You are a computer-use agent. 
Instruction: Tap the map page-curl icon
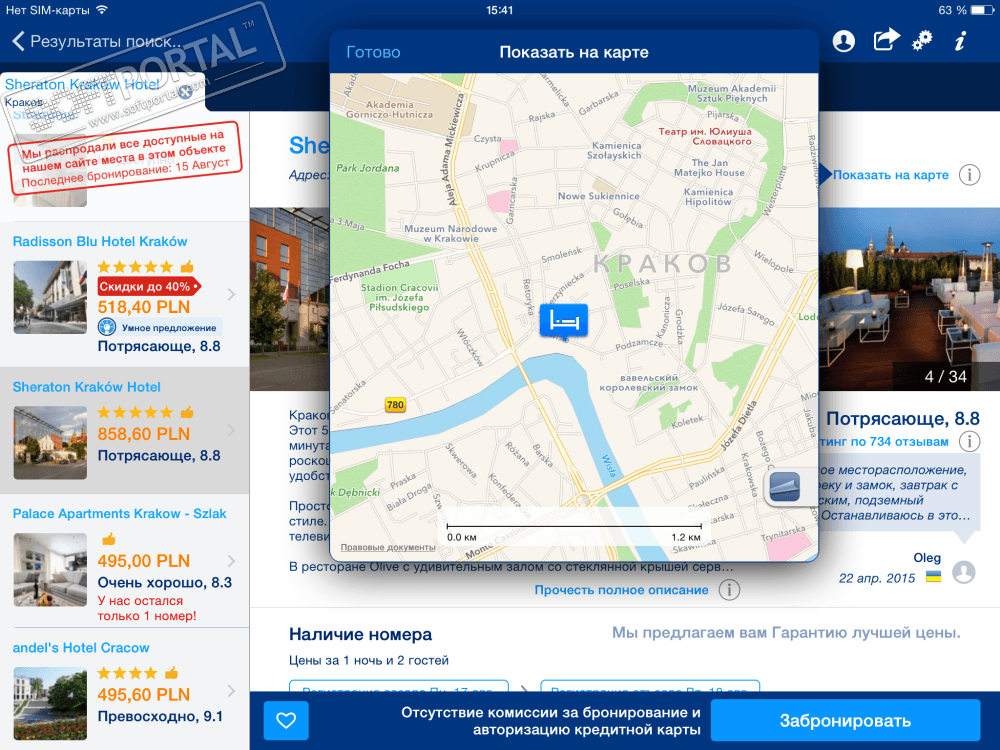pyautogui.click(x=786, y=487)
